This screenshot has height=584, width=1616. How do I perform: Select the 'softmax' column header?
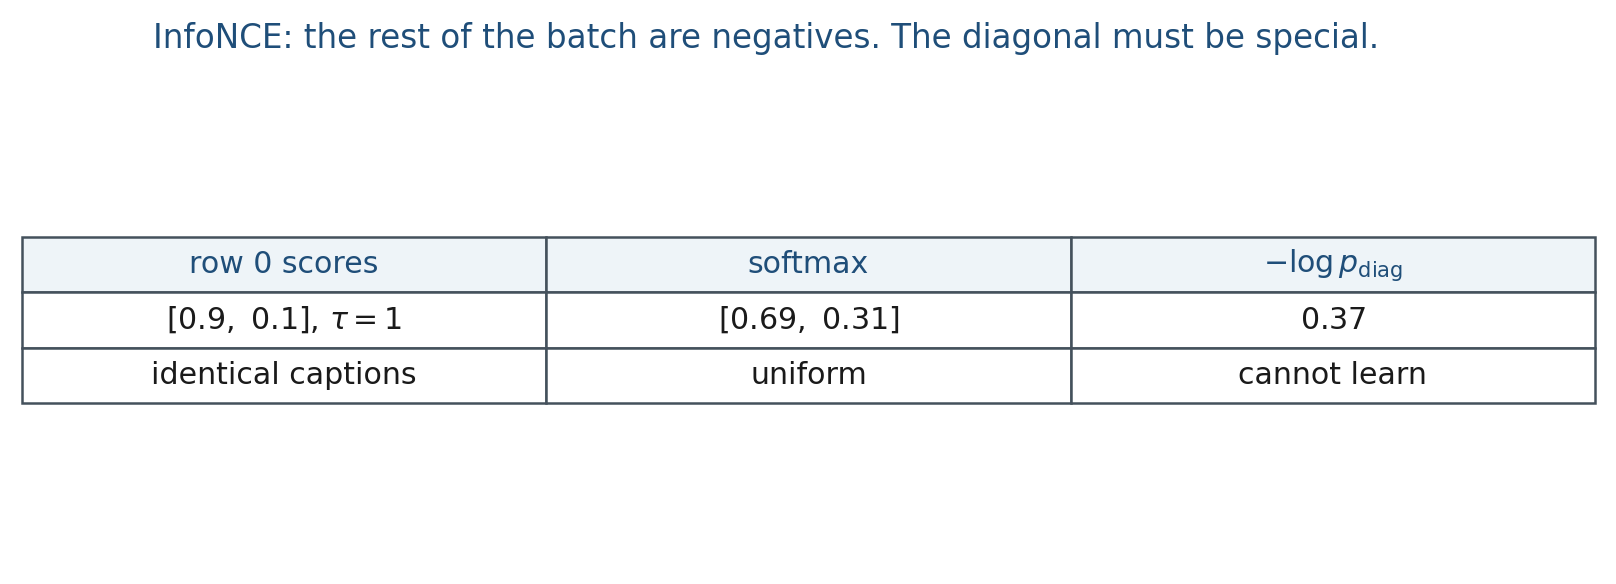click(x=808, y=264)
